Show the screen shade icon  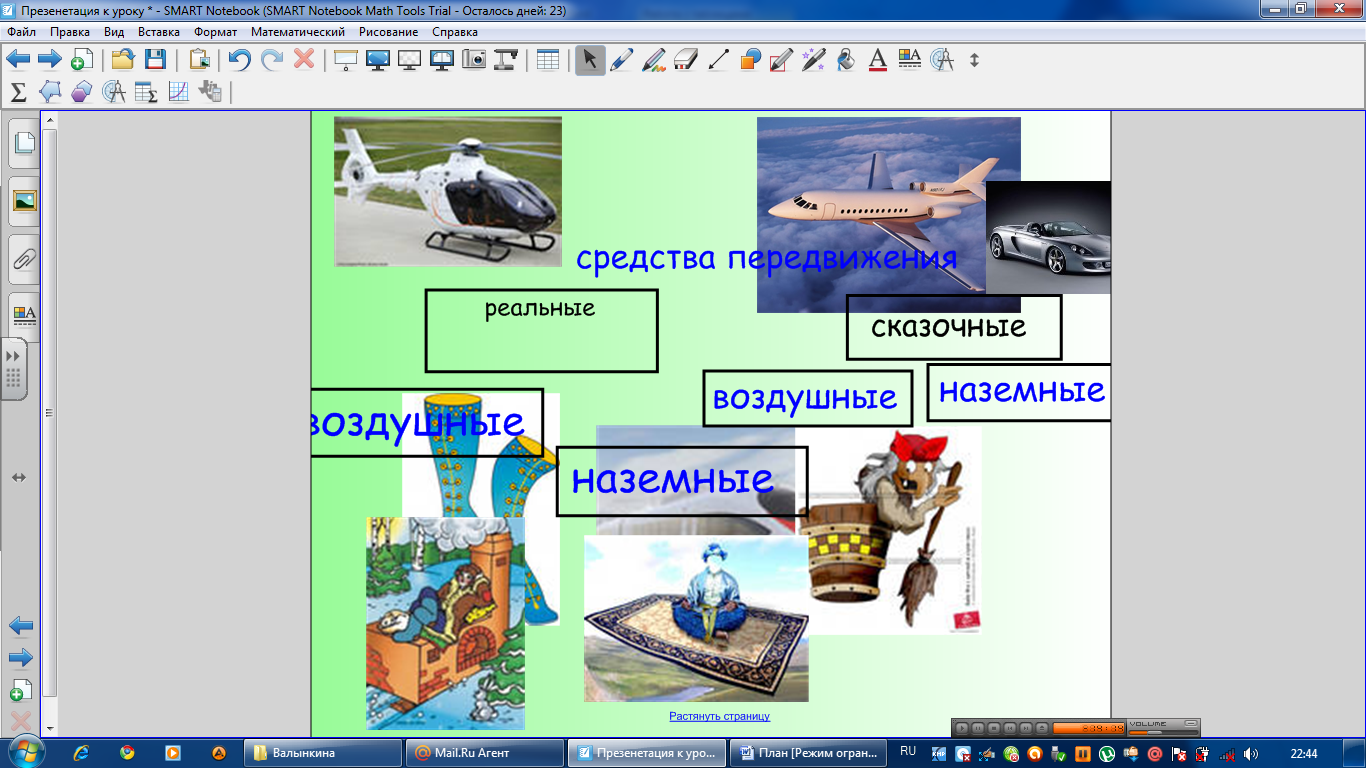click(346, 60)
